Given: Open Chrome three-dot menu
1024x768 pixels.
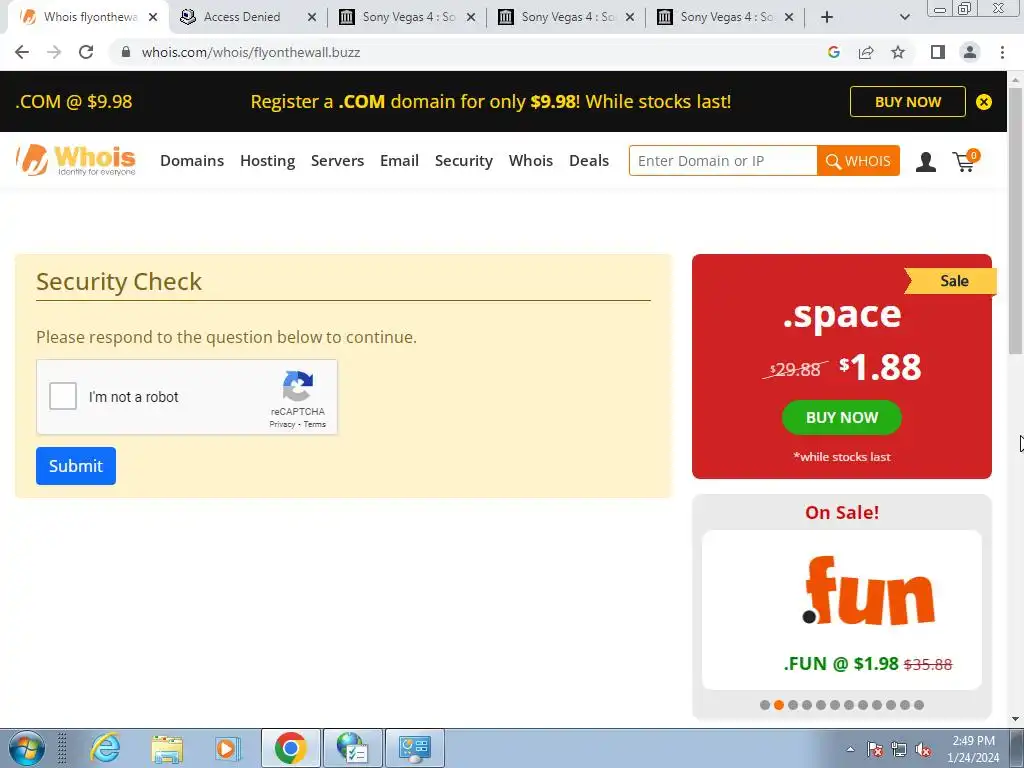Looking at the screenshot, I should [x=1002, y=52].
